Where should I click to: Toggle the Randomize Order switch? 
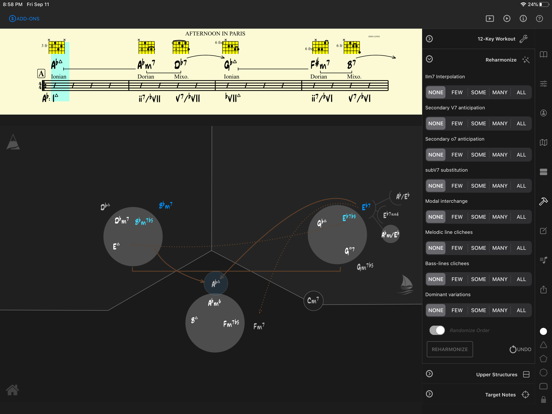(x=437, y=330)
